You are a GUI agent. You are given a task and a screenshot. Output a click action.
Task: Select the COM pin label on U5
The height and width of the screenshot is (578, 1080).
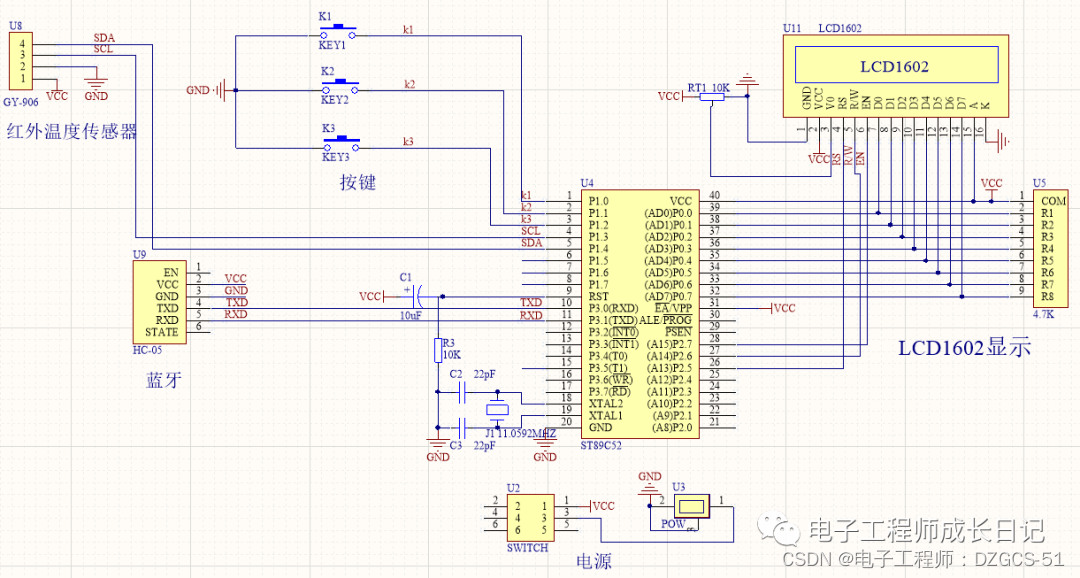click(1053, 201)
